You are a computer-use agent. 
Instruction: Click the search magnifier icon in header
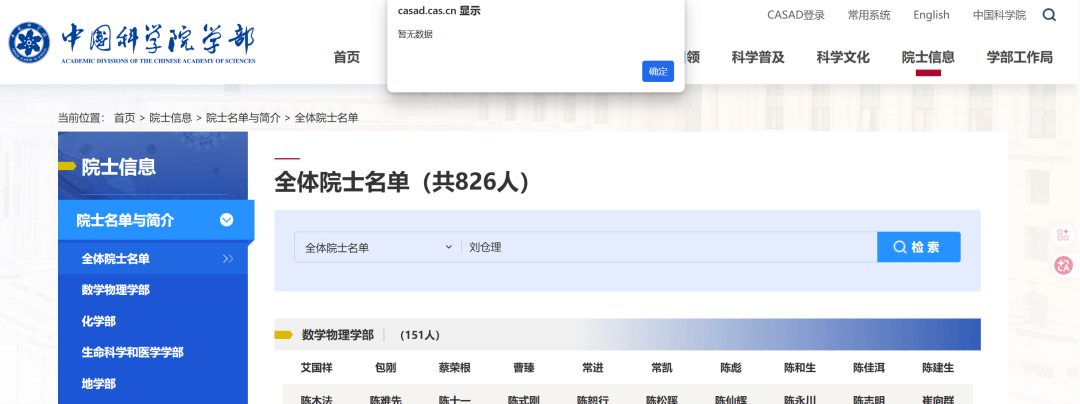click(x=1049, y=15)
